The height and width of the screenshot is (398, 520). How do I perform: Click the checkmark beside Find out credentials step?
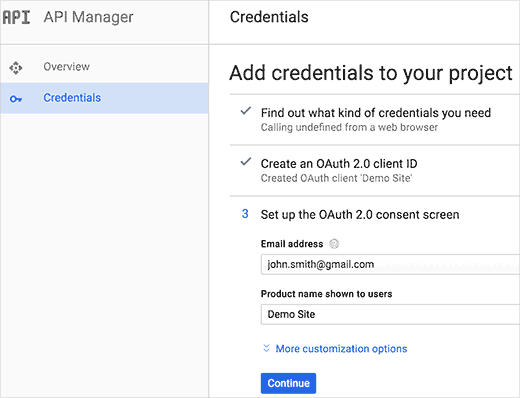click(246, 111)
